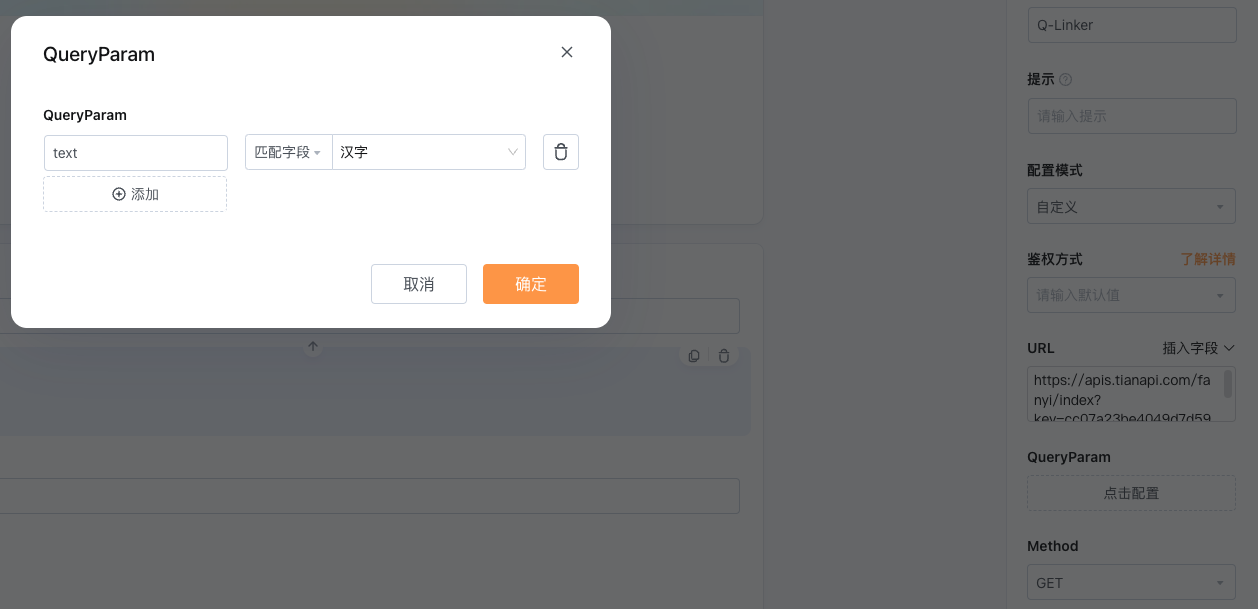Screen dimensions: 1258x609
Task: Click the up arrow circle icon
Action: 313,347
